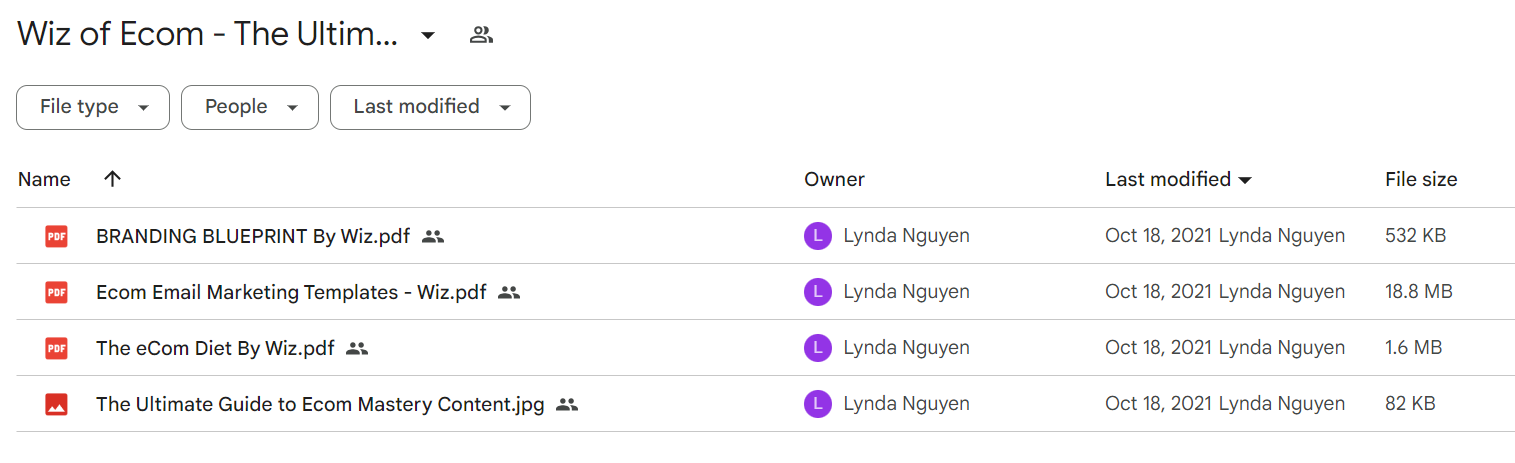This screenshot has height=463, width=1515.
Task: Open the File type filter dropdown
Action: pos(93,107)
